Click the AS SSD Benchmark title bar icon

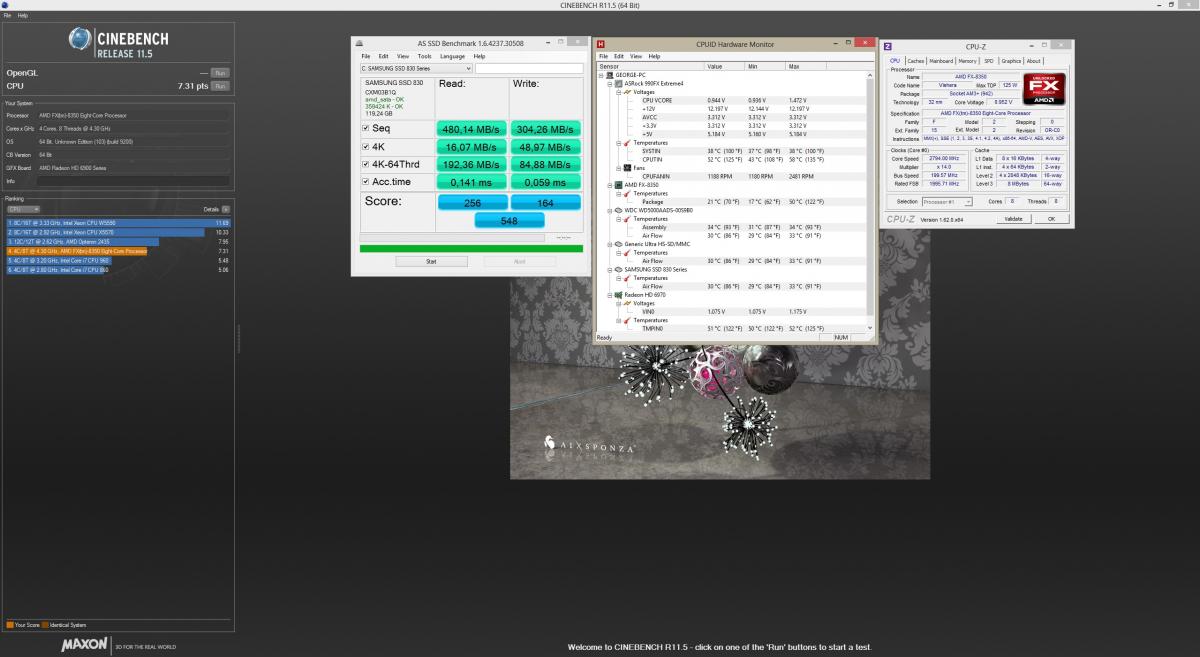(x=361, y=44)
